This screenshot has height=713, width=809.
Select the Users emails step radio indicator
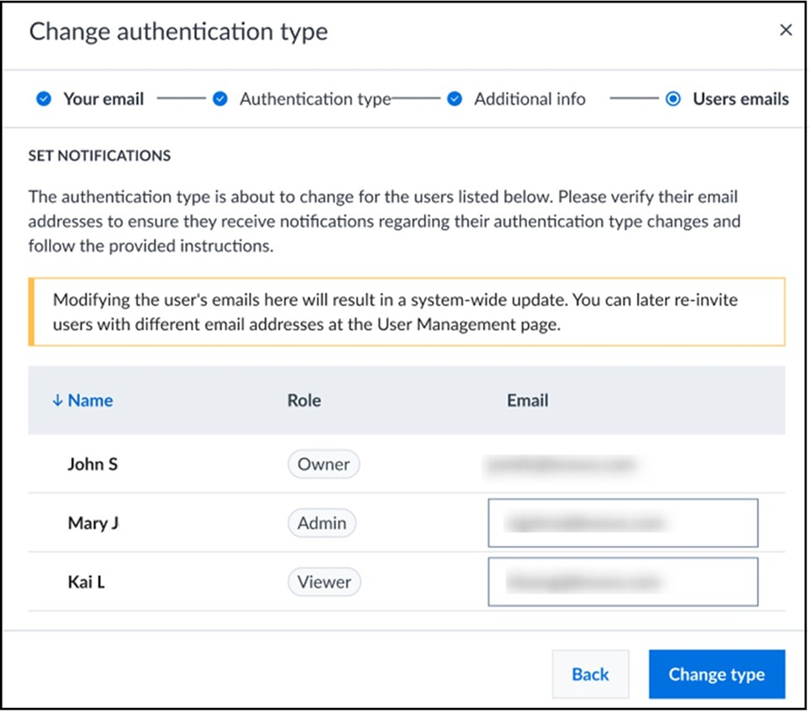[x=673, y=99]
